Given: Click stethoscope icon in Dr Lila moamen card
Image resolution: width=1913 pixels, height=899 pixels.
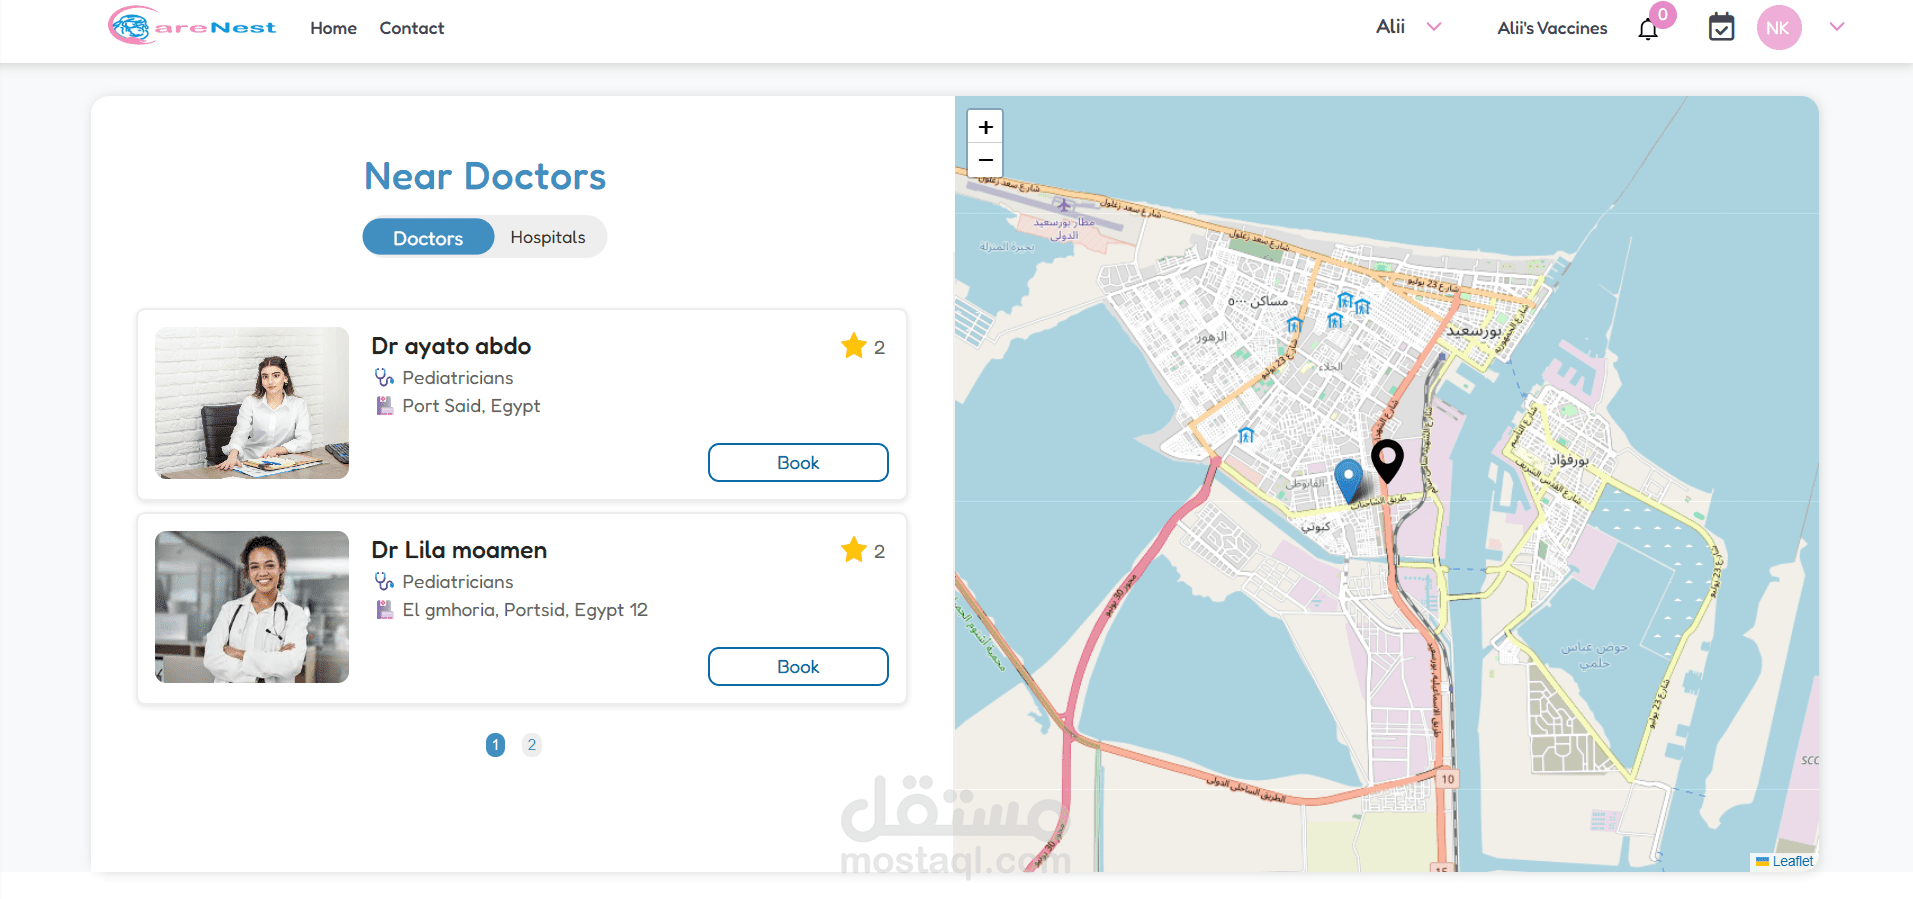Looking at the screenshot, I should pos(384,581).
